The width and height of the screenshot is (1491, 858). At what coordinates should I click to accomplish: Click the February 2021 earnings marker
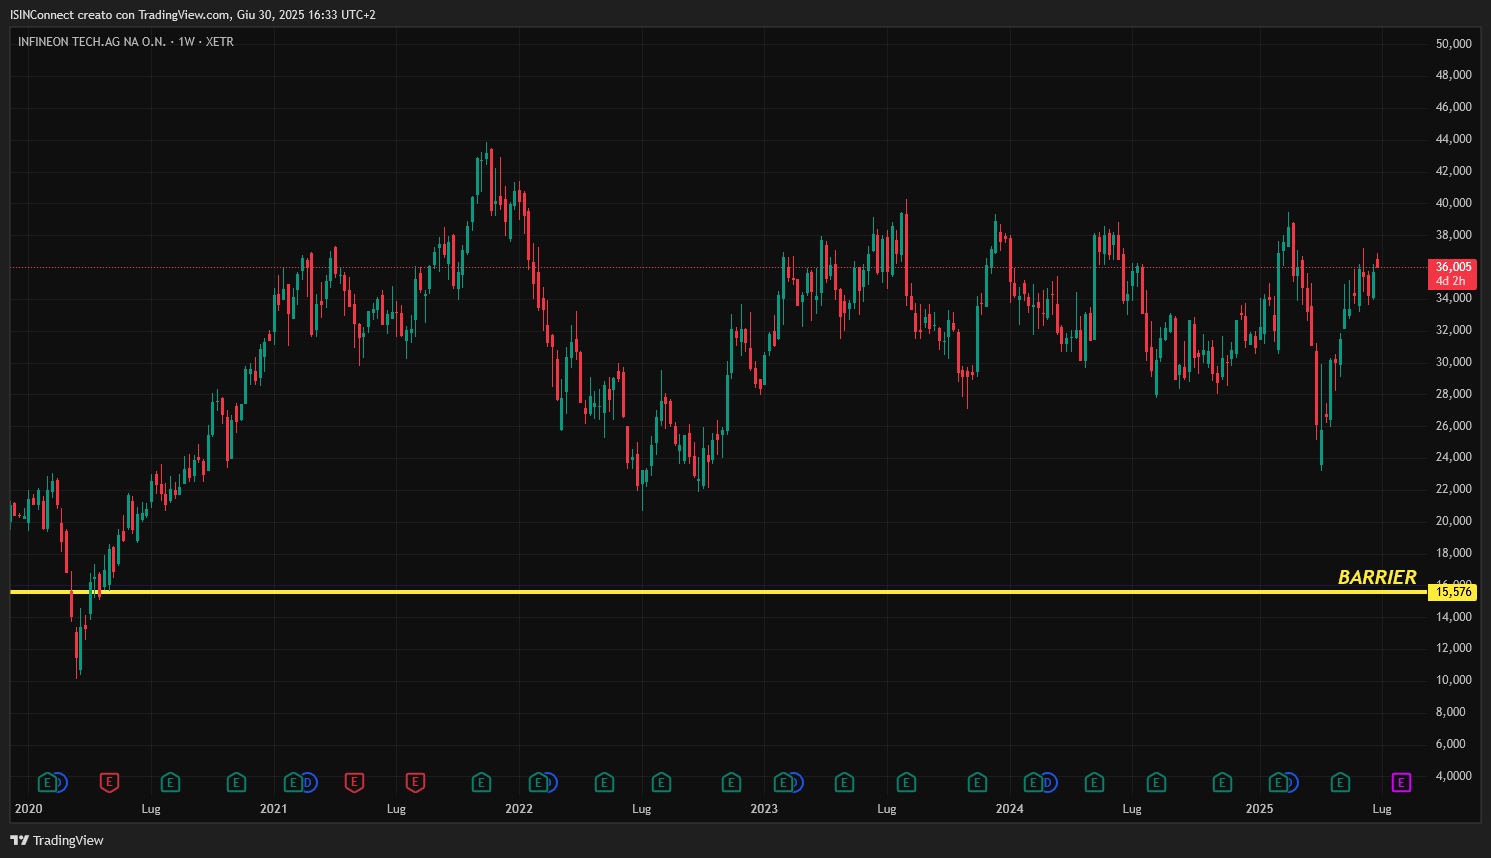click(293, 782)
